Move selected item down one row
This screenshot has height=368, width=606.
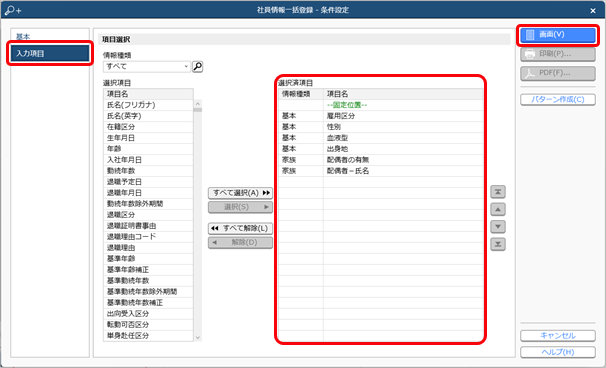[498, 227]
